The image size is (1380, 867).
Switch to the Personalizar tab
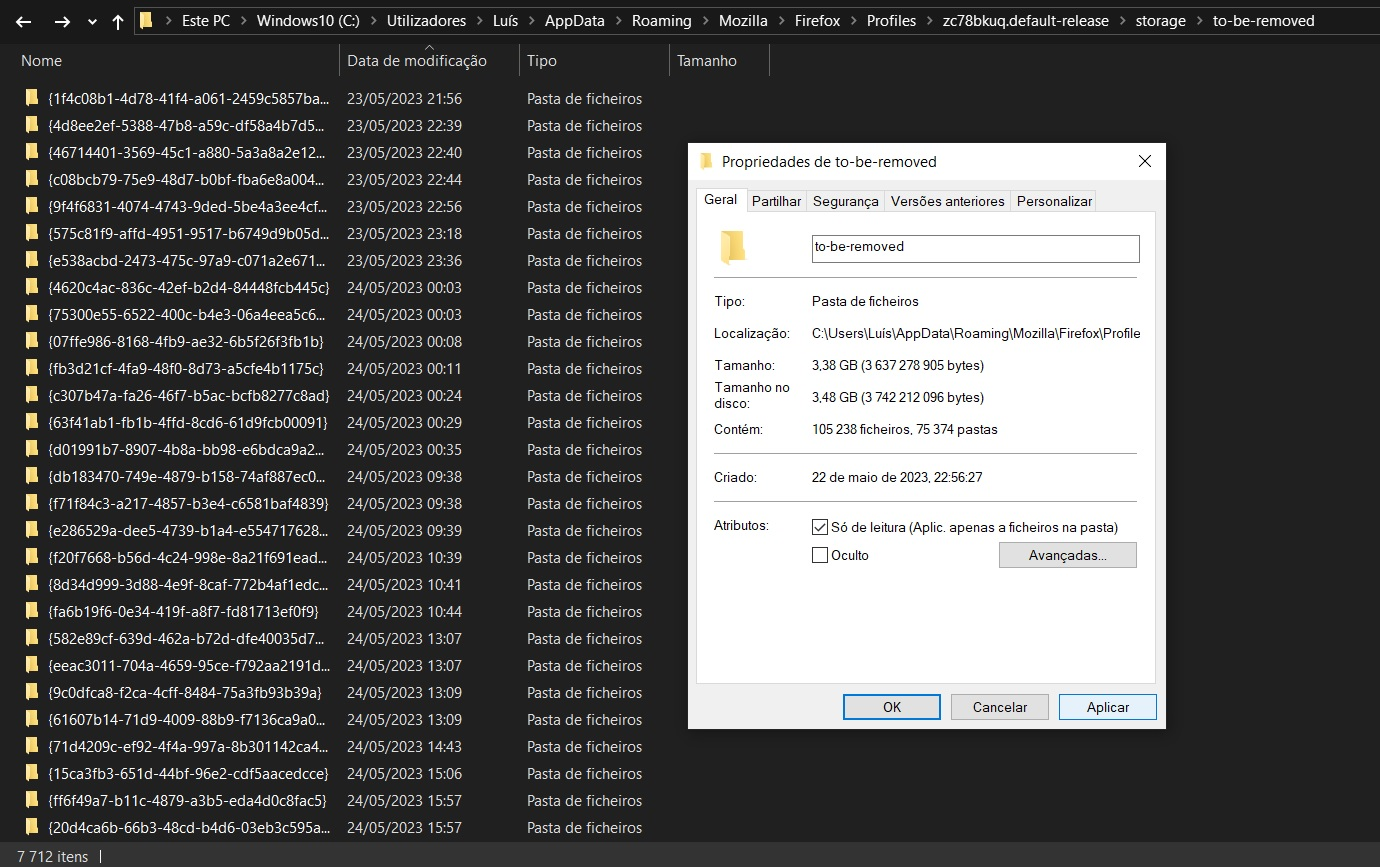coord(1054,201)
